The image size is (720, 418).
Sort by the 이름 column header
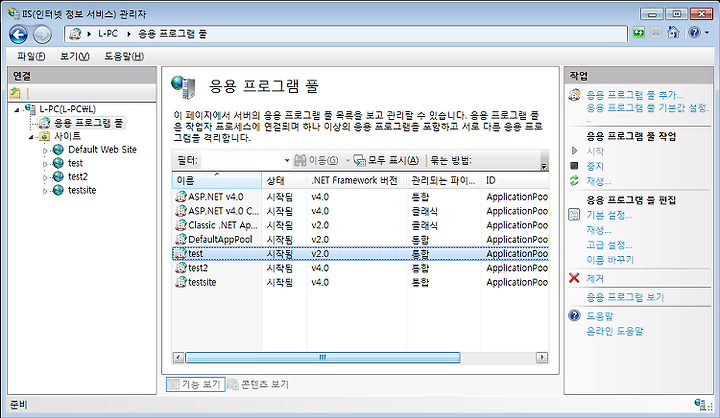coord(217,181)
